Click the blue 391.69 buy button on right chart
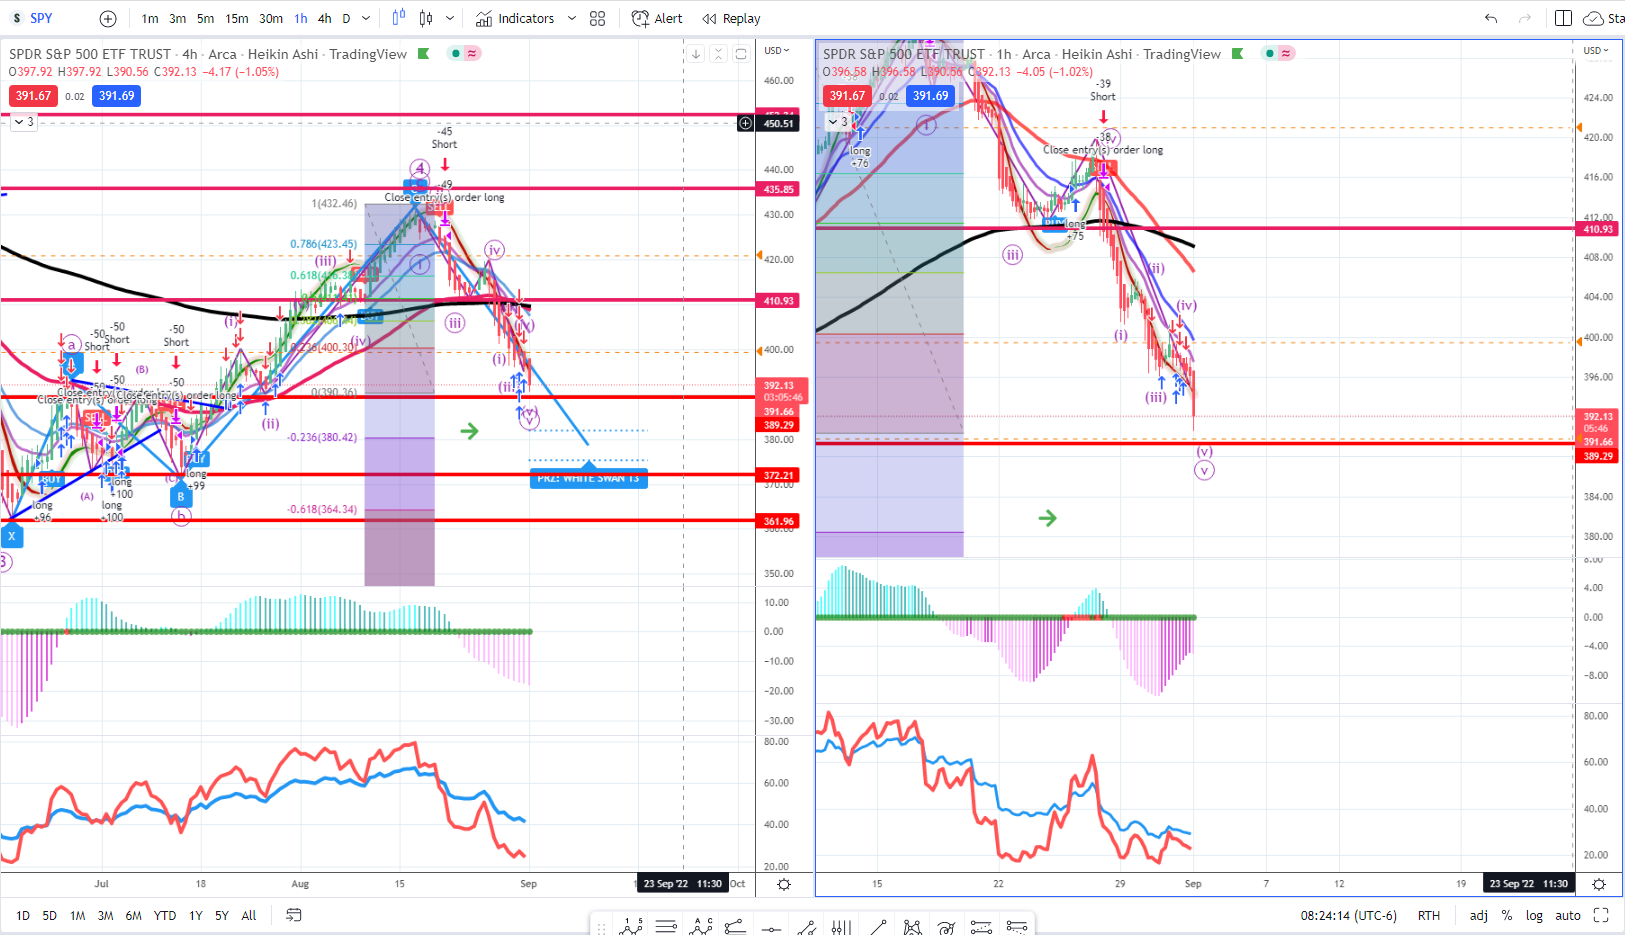This screenshot has width=1625, height=935. [x=930, y=96]
